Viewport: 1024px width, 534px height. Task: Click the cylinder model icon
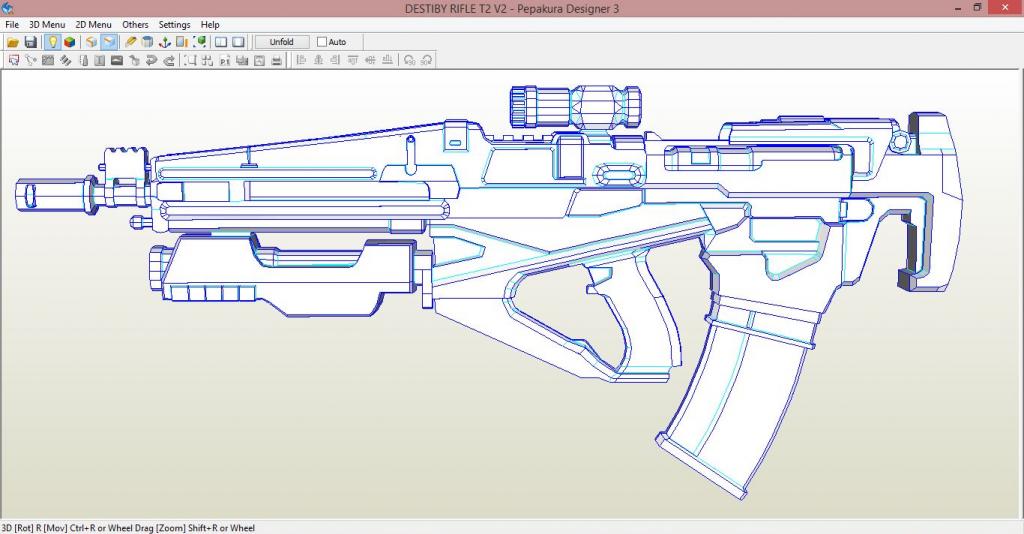point(148,42)
